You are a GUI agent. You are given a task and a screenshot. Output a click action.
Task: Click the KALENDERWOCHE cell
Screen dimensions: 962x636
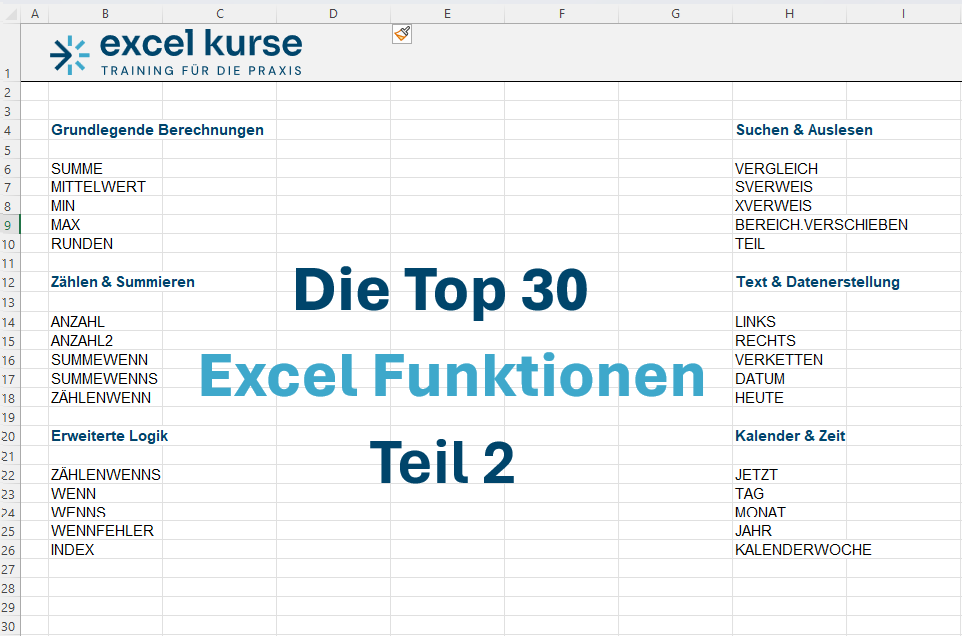(x=803, y=550)
